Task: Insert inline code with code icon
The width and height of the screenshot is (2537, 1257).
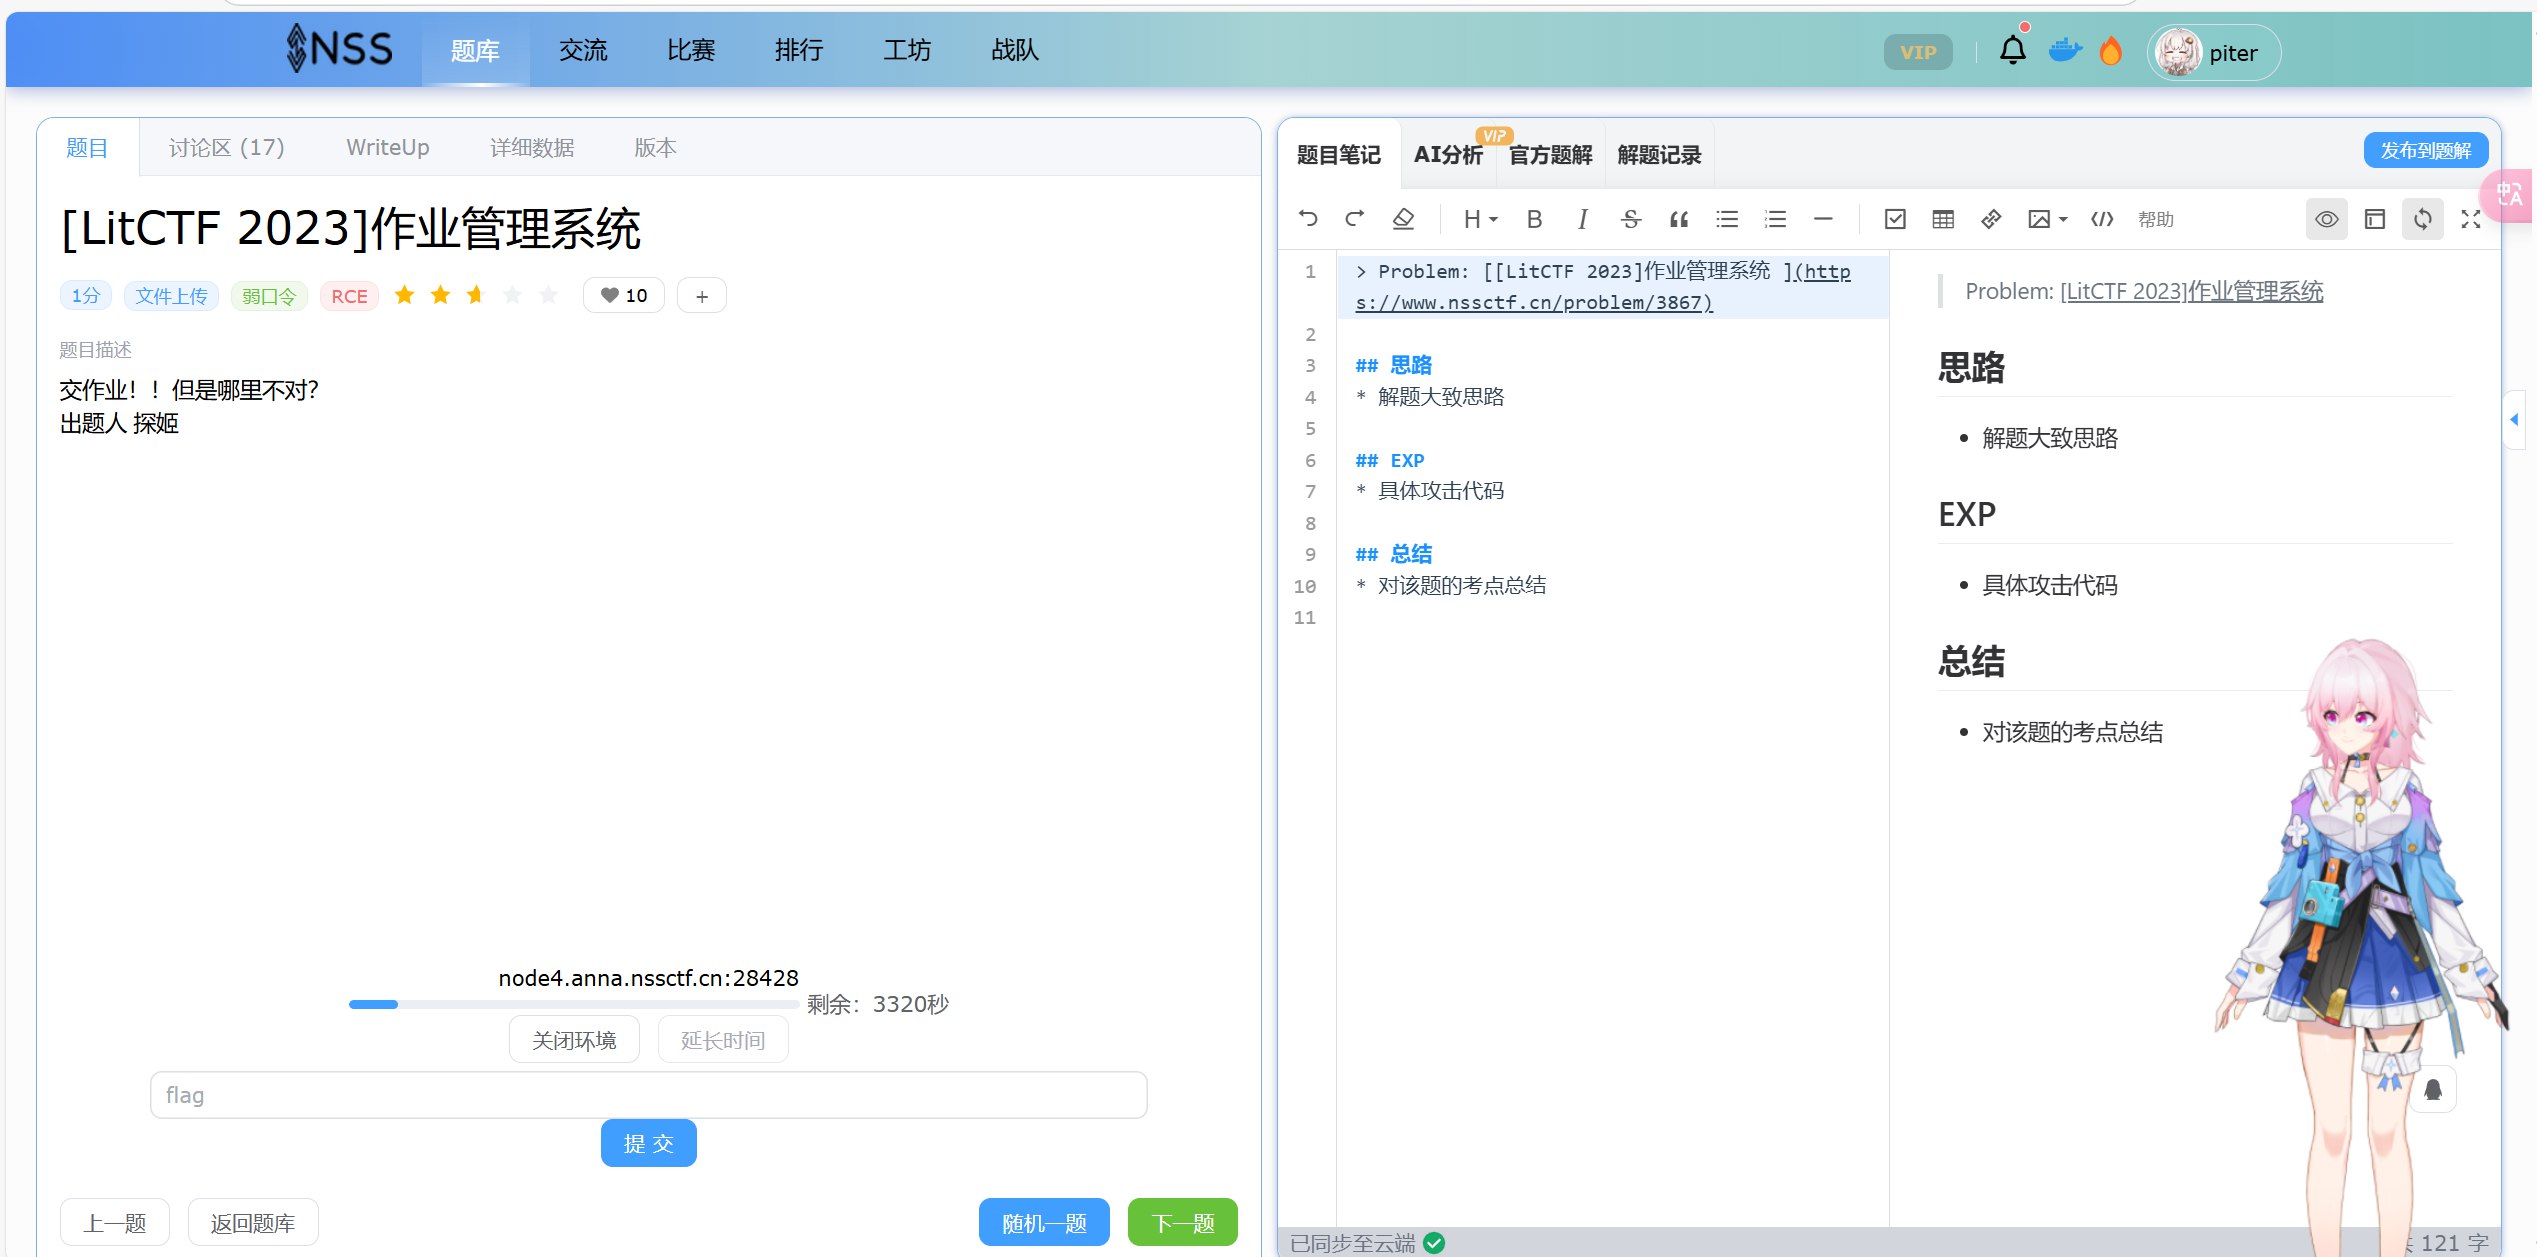Action: click(x=2102, y=219)
